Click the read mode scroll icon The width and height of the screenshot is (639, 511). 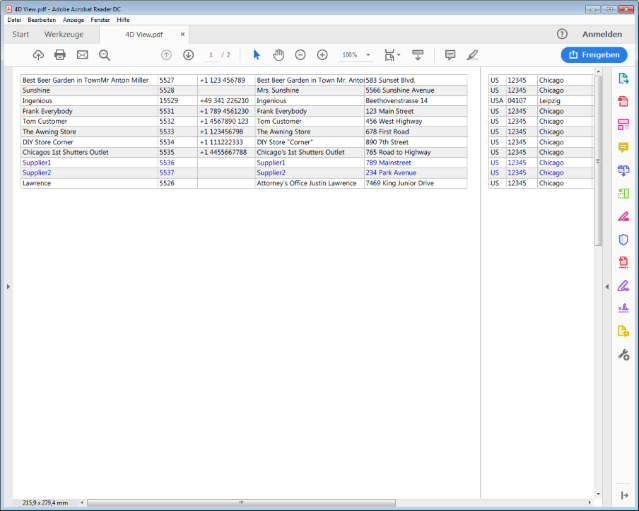pyautogui.click(x=418, y=55)
